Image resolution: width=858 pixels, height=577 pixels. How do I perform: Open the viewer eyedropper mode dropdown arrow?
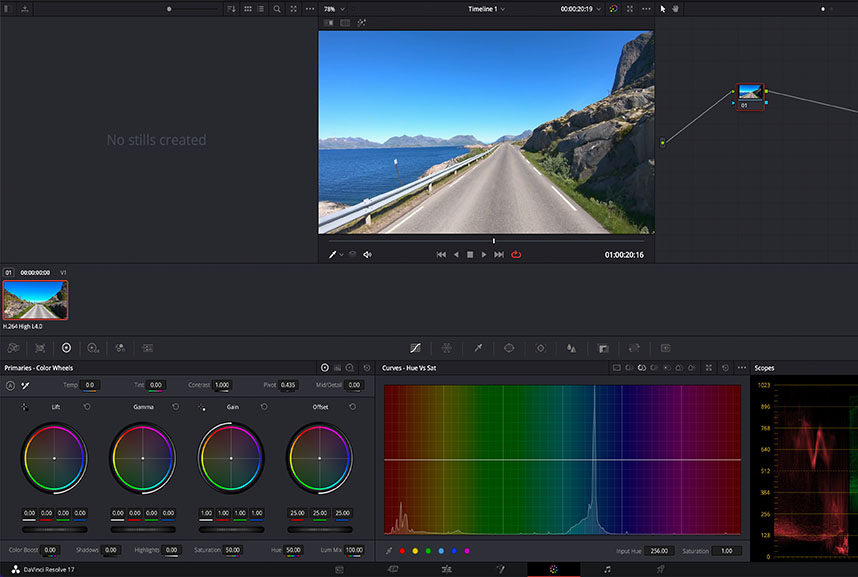pyautogui.click(x=341, y=255)
